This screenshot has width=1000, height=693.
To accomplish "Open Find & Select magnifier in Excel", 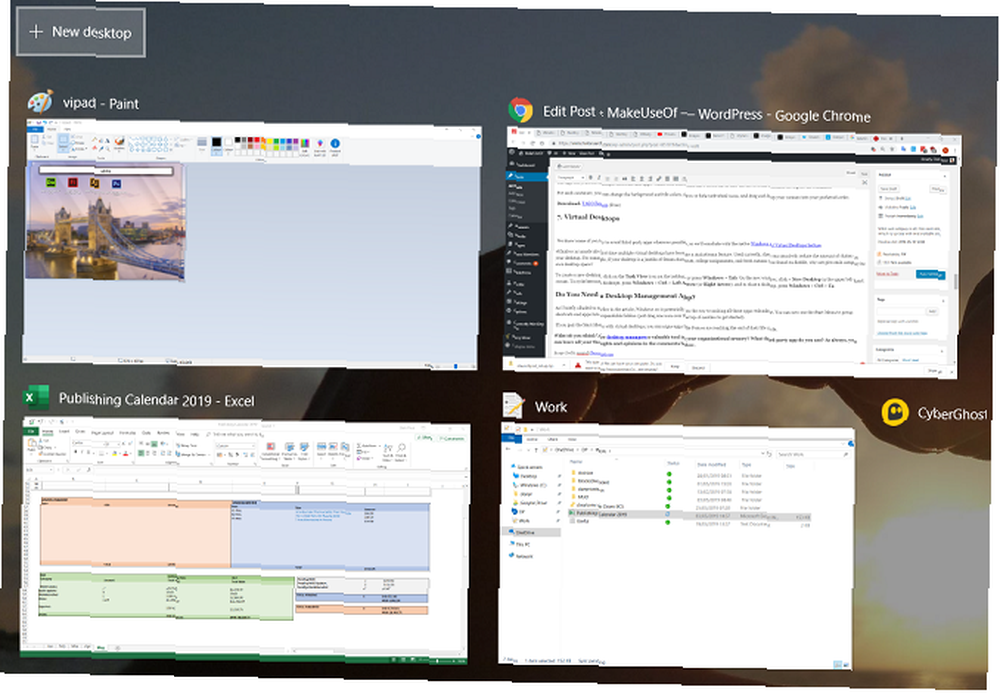I will (x=402, y=452).
